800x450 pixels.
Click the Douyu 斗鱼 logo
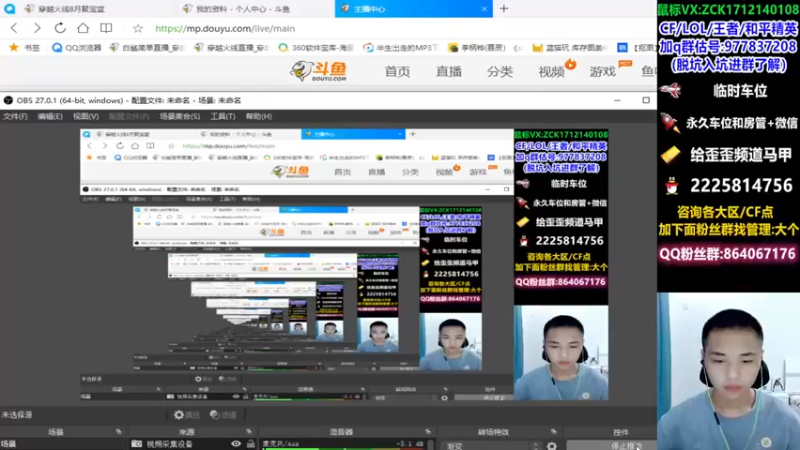[319, 71]
